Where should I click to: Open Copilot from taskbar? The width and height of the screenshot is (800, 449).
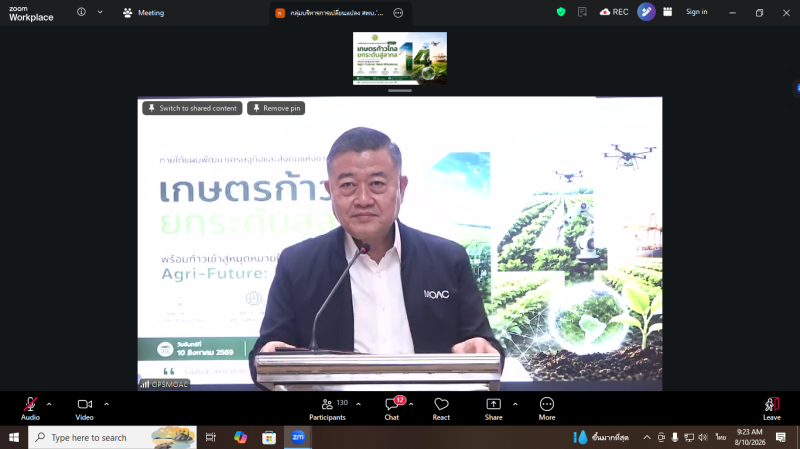pos(240,437)
